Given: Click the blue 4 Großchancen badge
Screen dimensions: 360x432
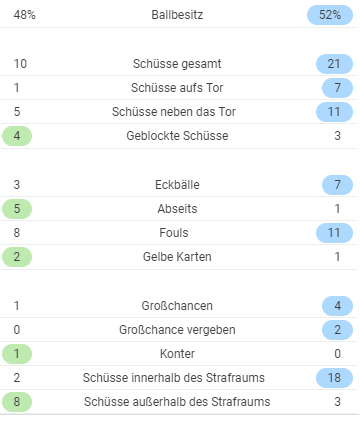Looking at the screenshot, I should (337, 306).
